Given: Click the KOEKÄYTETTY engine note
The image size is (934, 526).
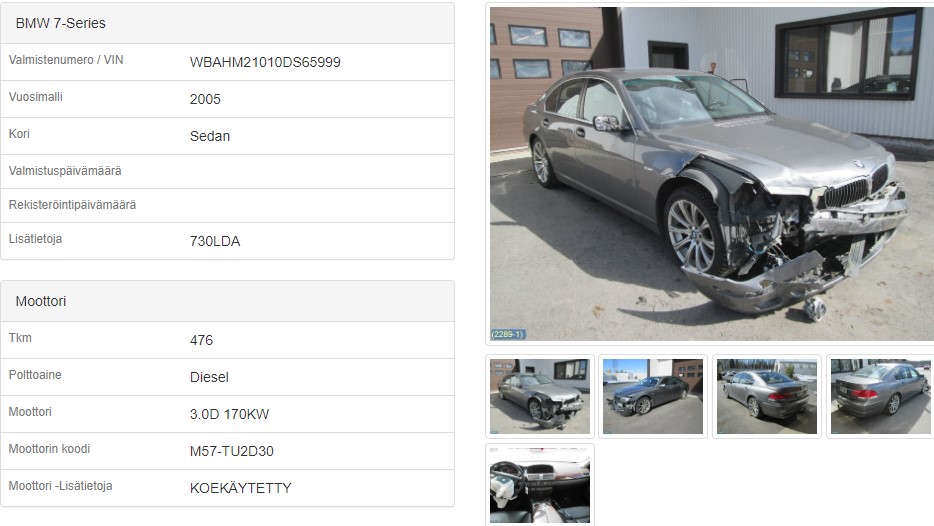Looking at the screenshot, I should pos(241,488).
